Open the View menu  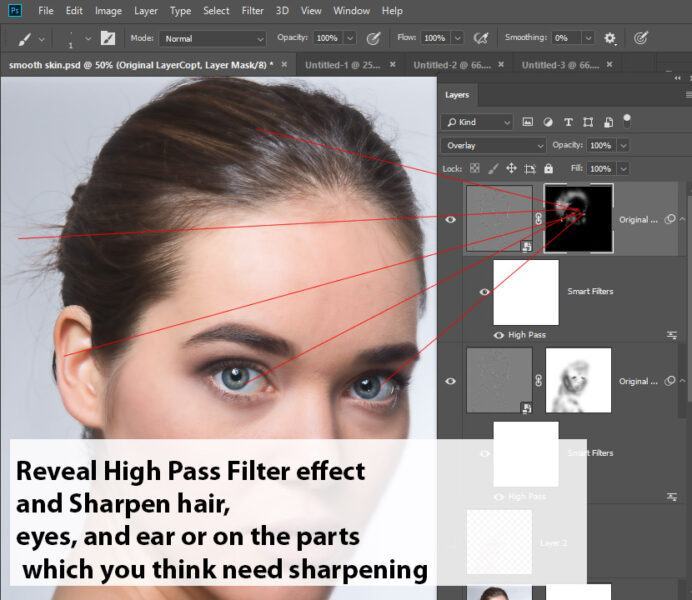311,11
